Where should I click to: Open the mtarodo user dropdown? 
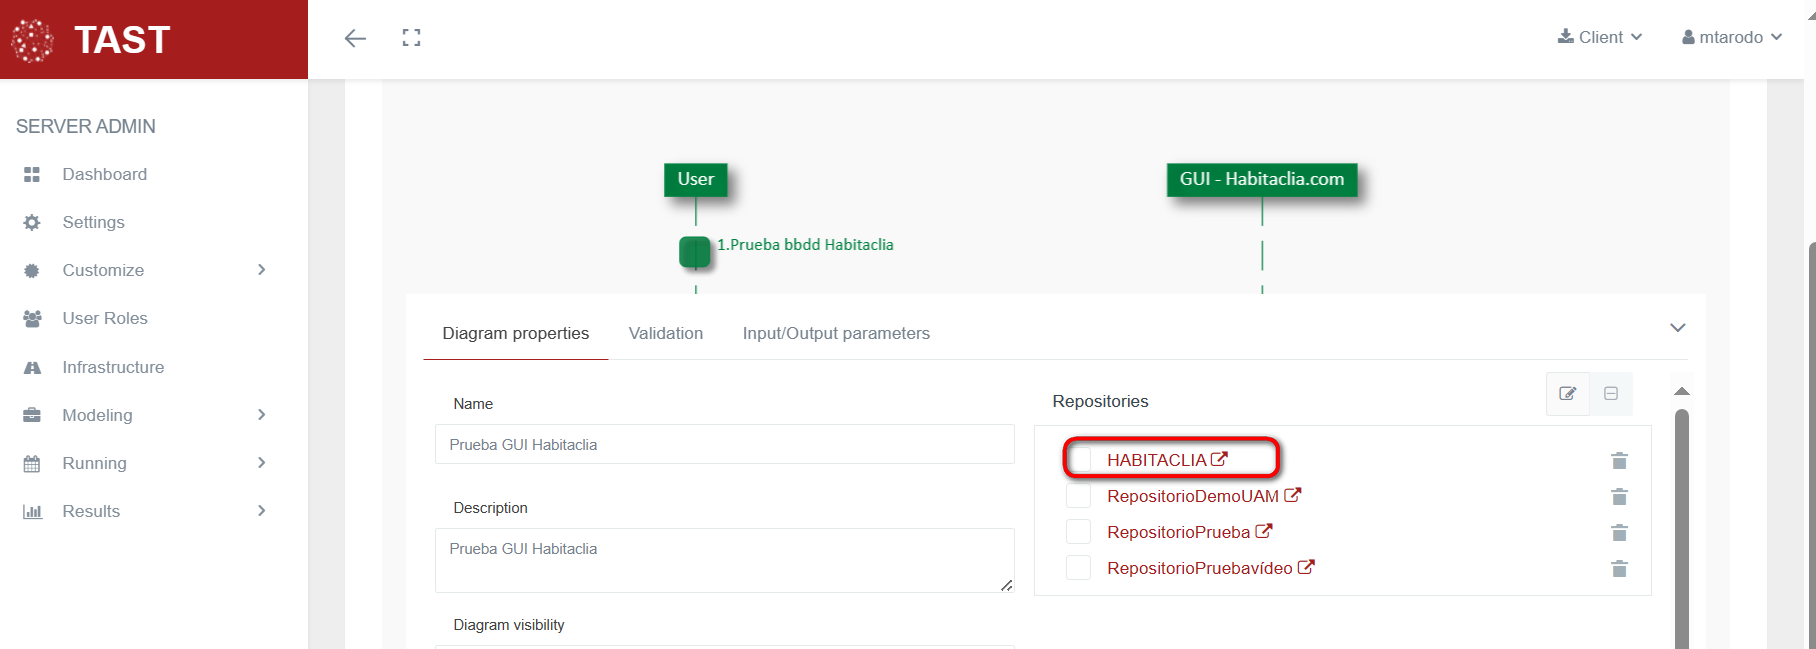(1732, 37)
